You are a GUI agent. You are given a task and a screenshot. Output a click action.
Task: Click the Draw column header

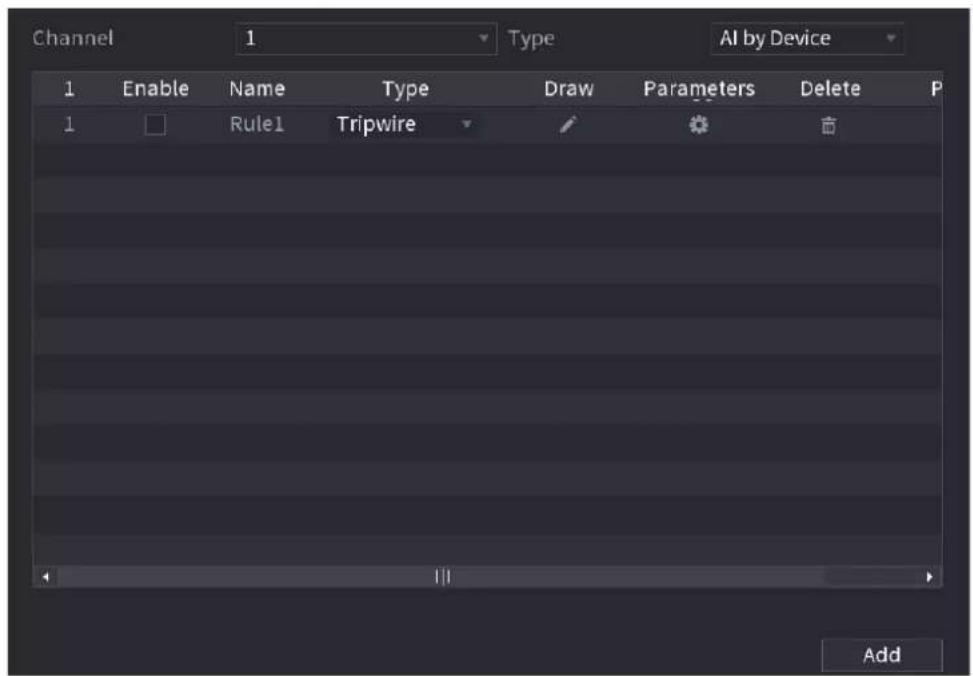point(568,89)
